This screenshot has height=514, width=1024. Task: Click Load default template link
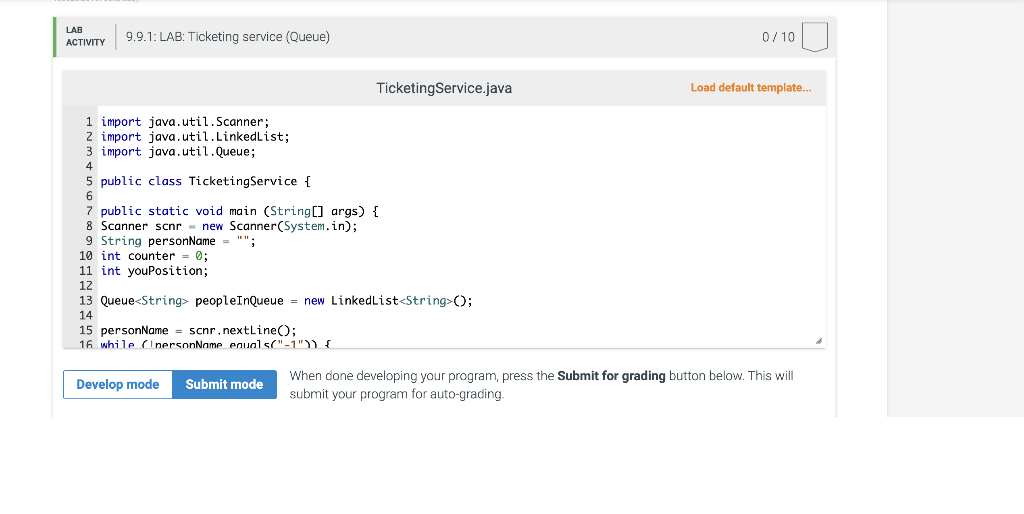click(751, 88)
